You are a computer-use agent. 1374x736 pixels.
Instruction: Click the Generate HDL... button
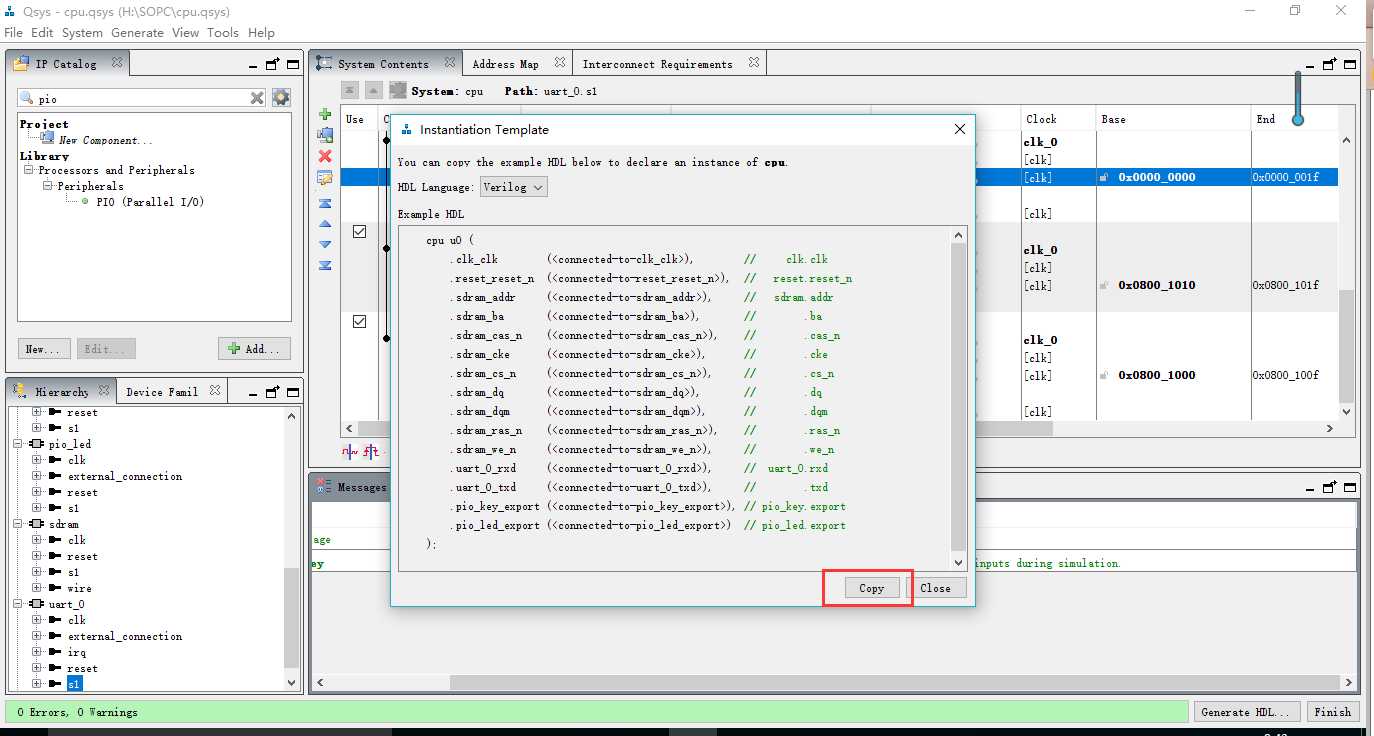1248,712
